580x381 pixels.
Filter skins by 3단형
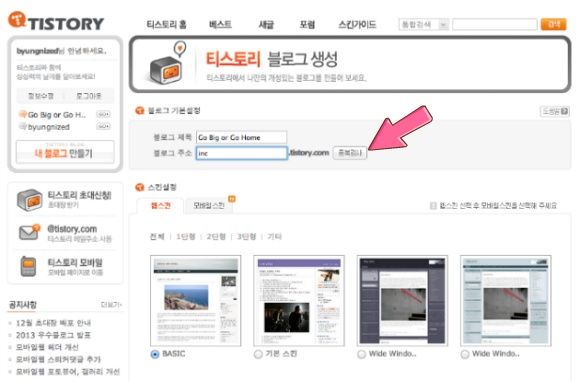[246, 237]
